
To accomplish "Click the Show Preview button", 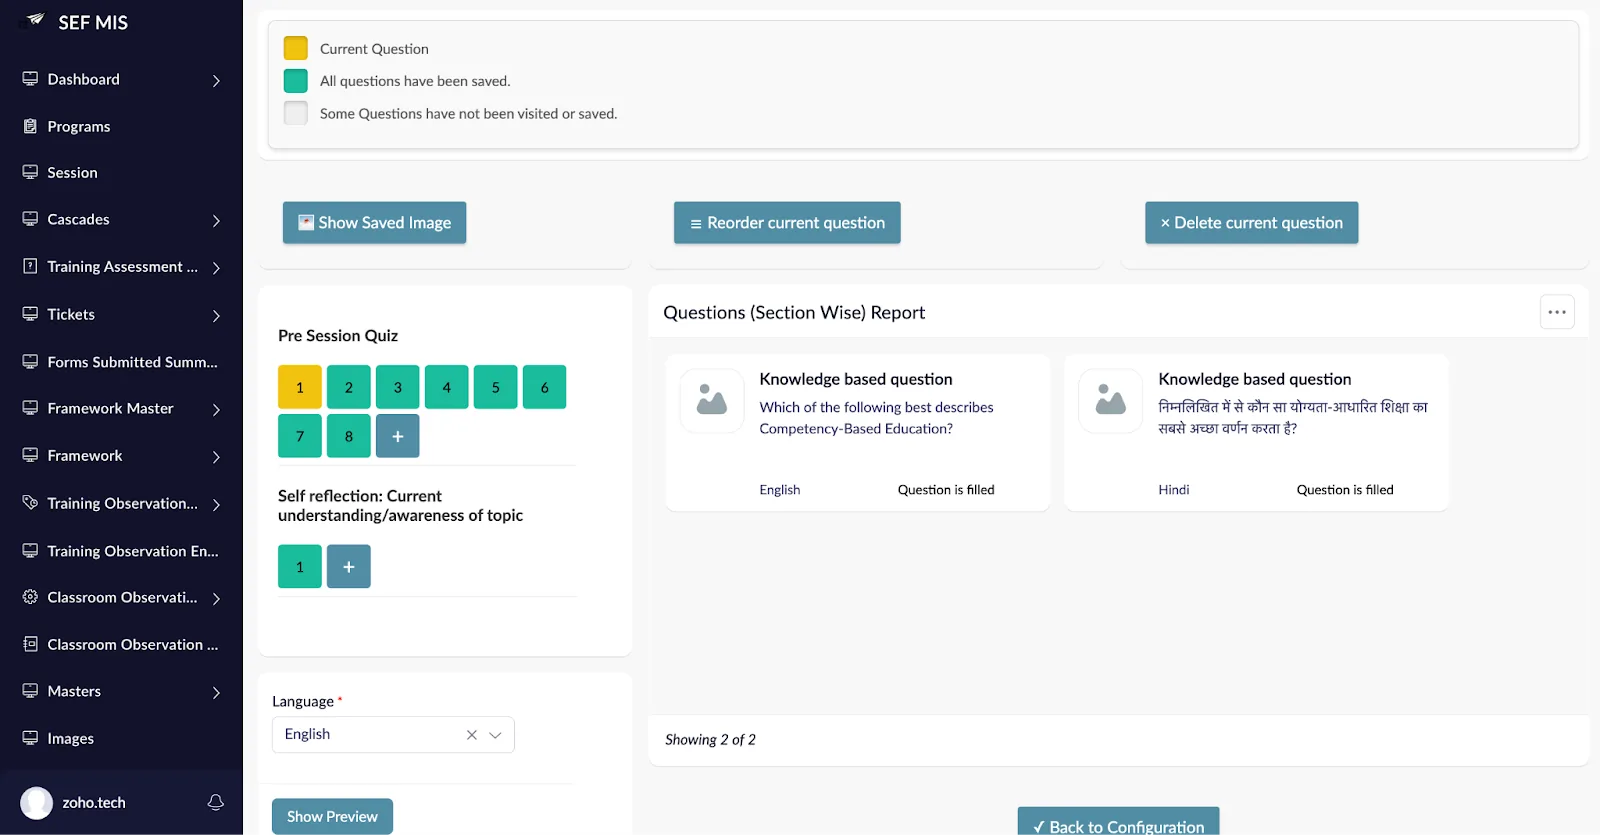I will point(332,817).
